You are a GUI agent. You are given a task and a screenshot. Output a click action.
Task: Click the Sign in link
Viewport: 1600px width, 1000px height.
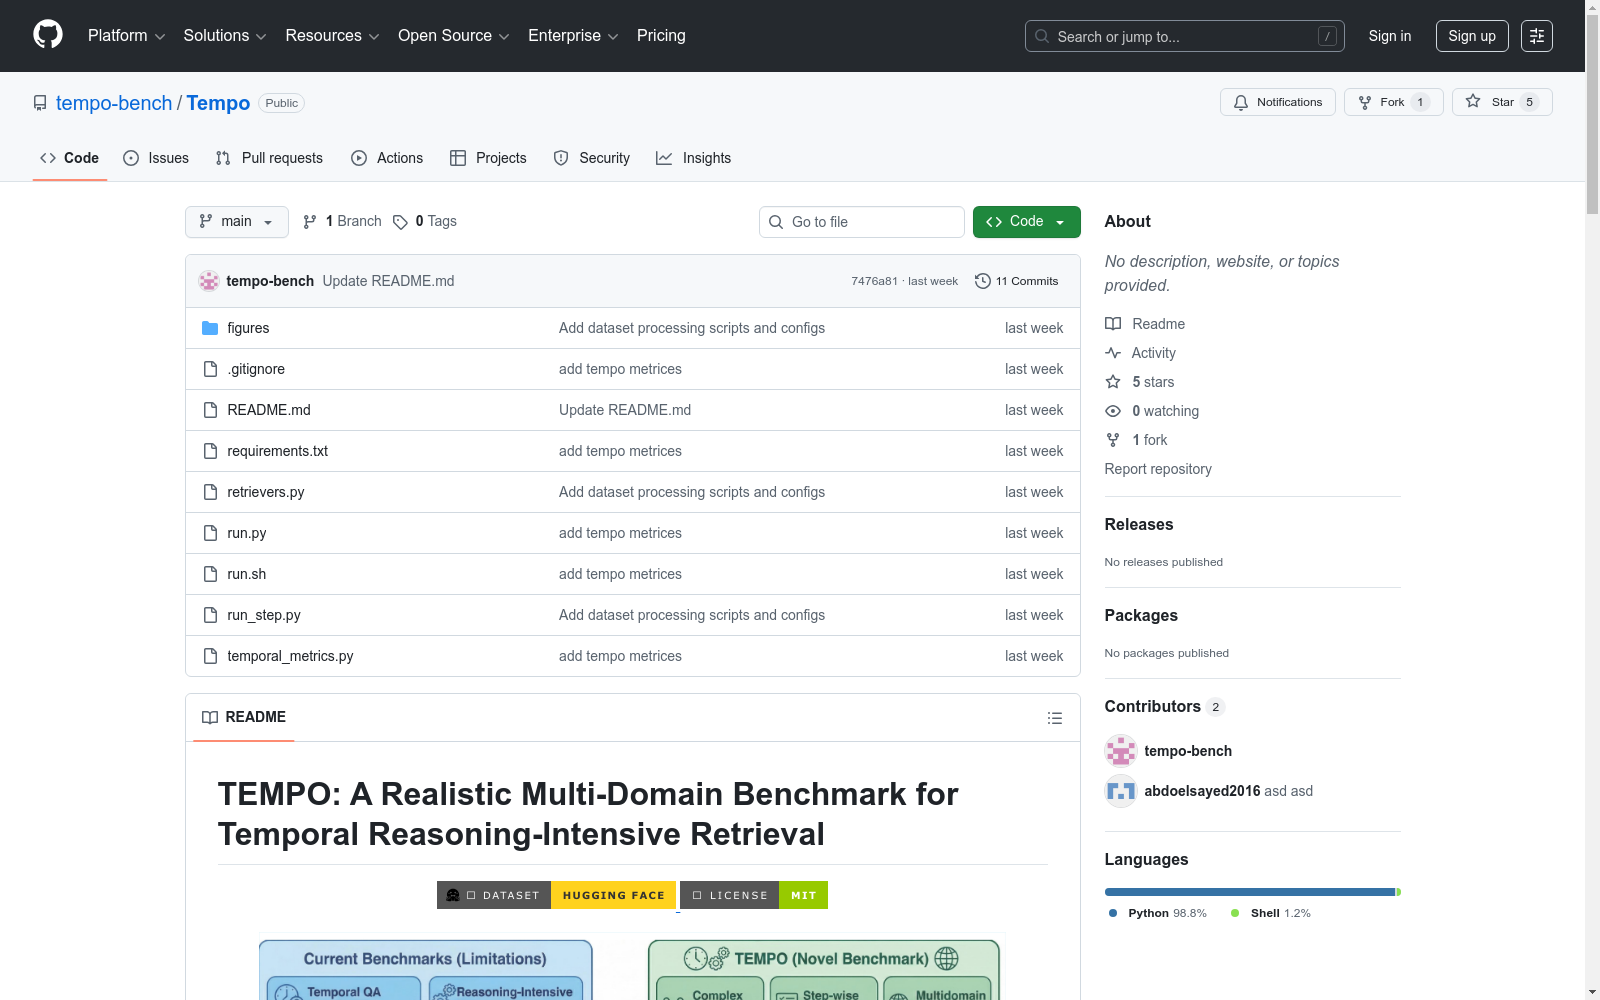point(1390,36)
